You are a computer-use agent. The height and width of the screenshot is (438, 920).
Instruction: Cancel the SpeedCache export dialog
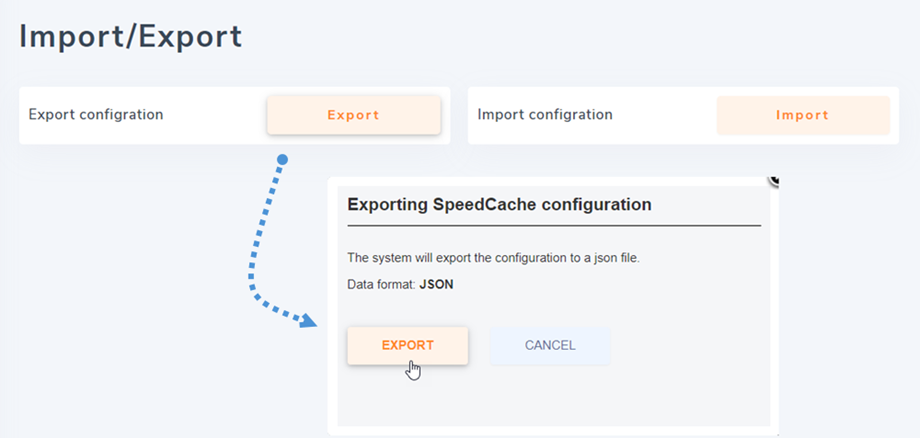click(x=549, y=346)
